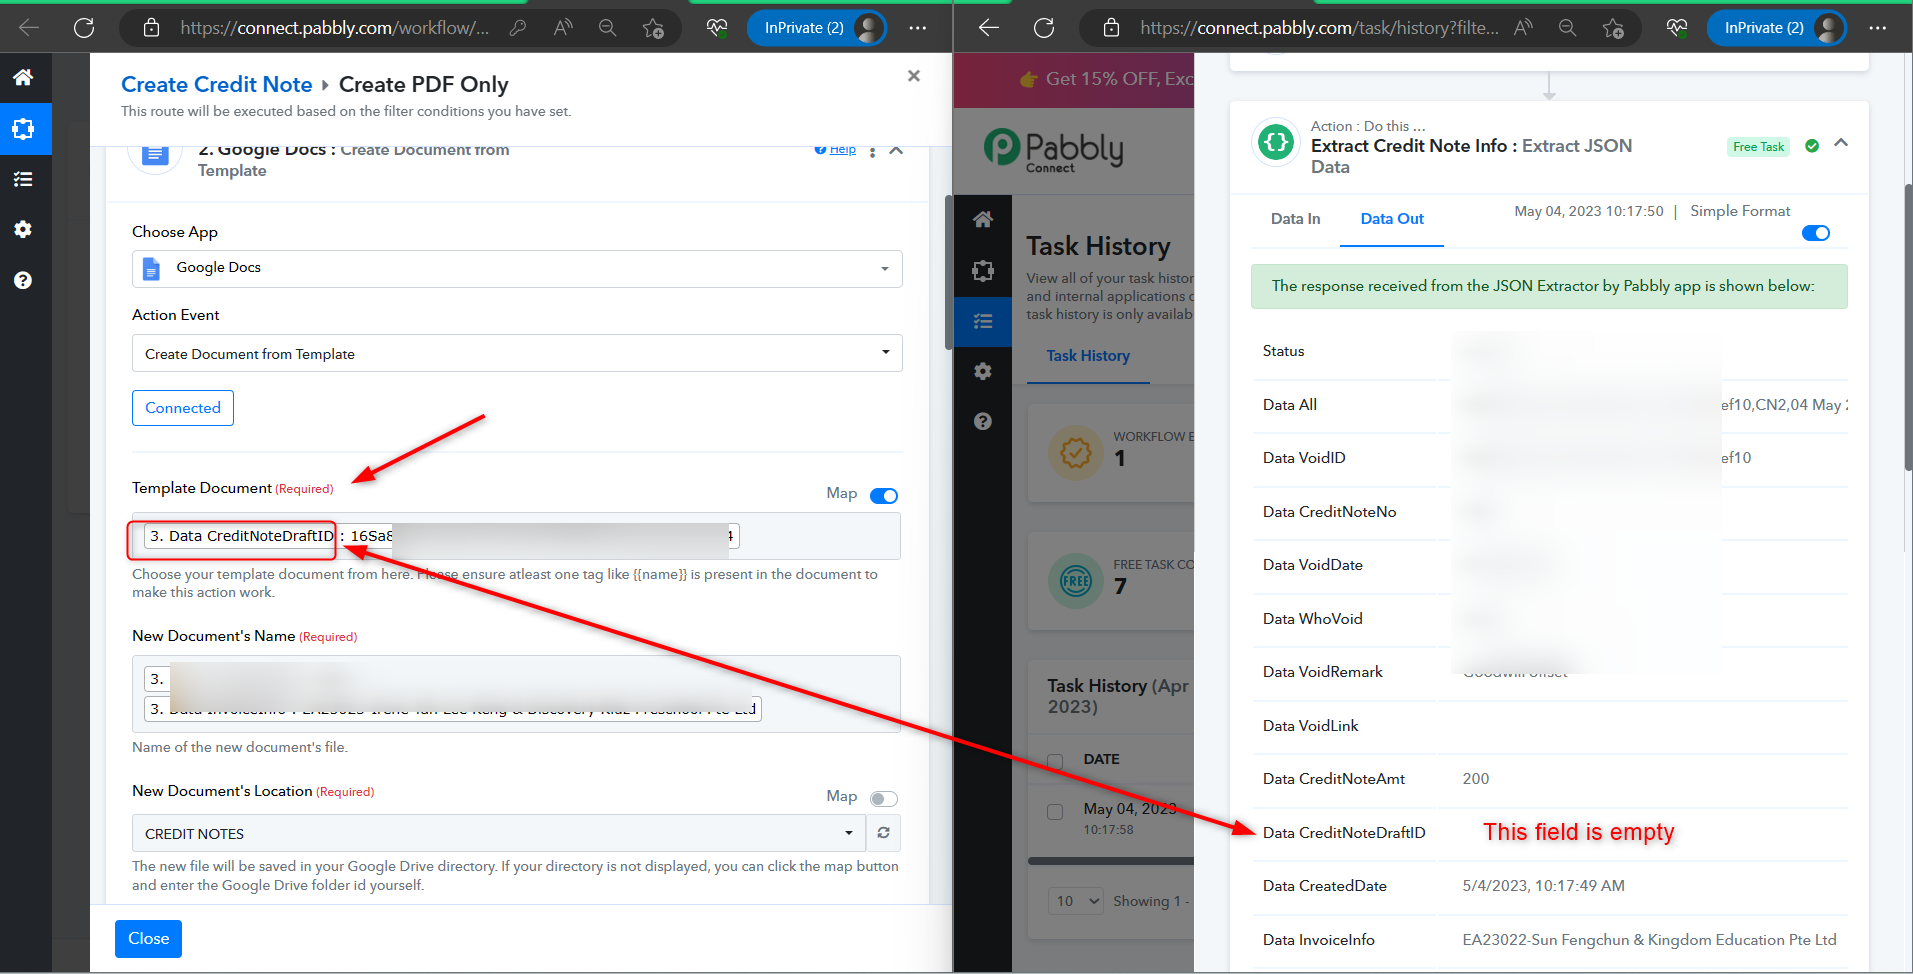Open the CREDIT NOTES location dropdown
Screen dimensions: 1913x974
(x=499, y=833)
